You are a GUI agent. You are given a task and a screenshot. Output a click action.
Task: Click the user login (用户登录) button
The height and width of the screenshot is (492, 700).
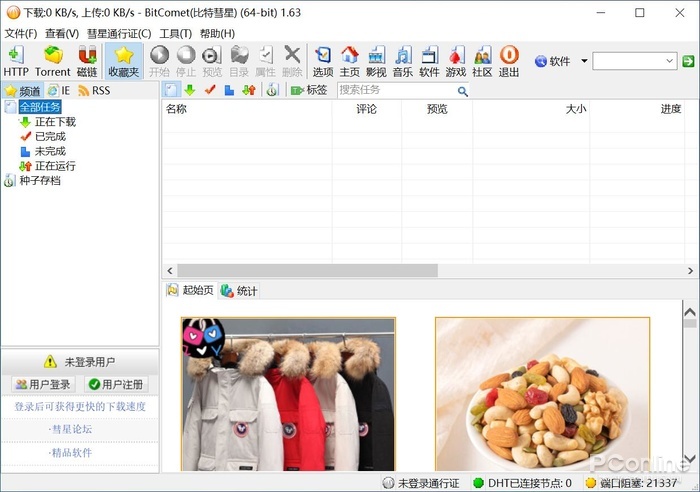point(43,384)
